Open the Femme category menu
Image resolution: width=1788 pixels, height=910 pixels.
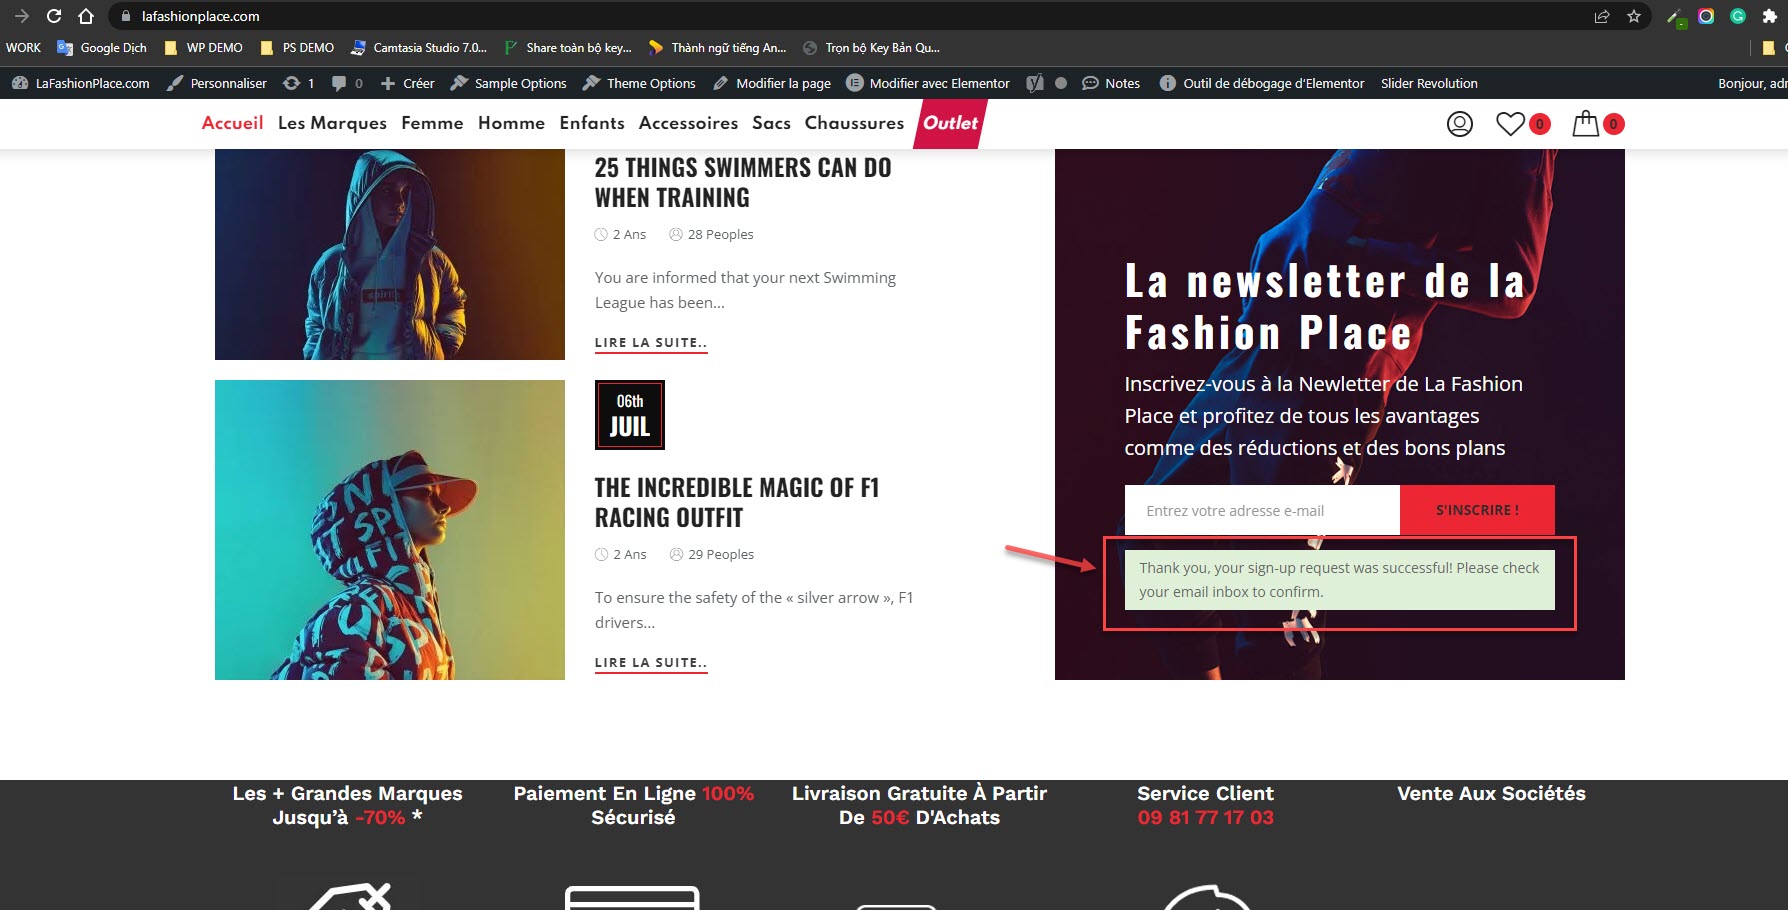coord(432,123)
